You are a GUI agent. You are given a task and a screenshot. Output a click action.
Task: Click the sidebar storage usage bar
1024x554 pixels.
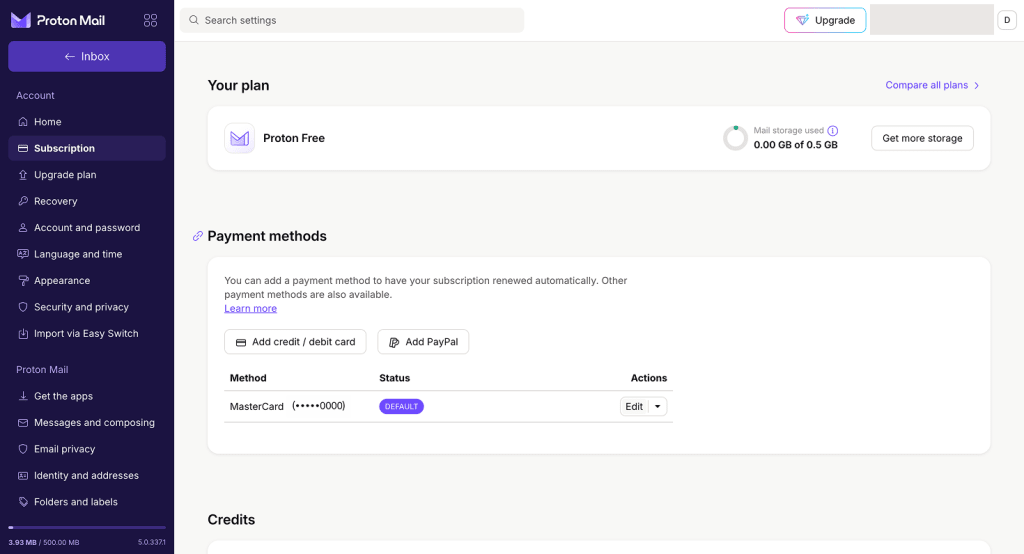[87, 527]
